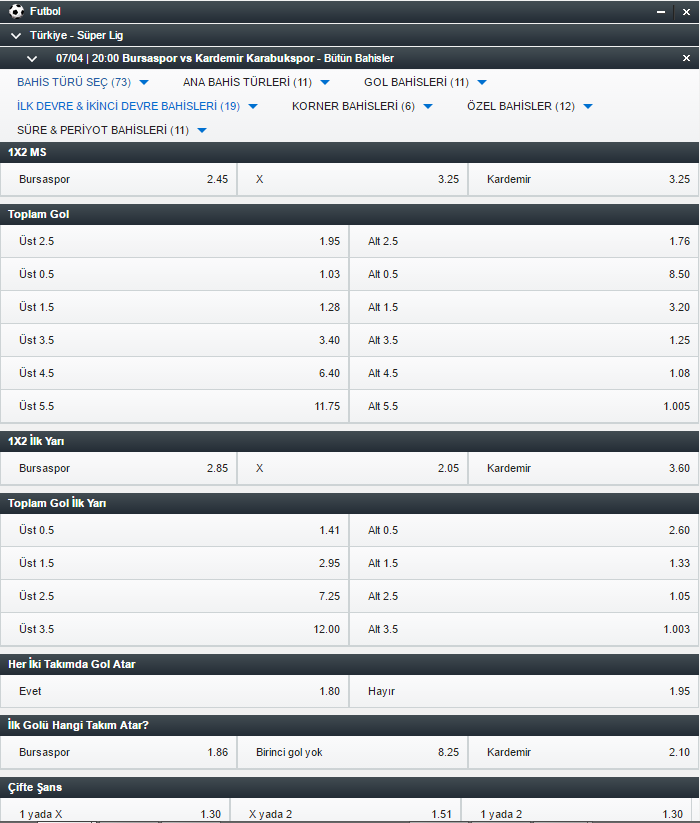Open the KORNER BAHİSLERİ (6) menu
The width and height of the screenshot is (700, 823).
pyautogui.click(x=362, y=106)
